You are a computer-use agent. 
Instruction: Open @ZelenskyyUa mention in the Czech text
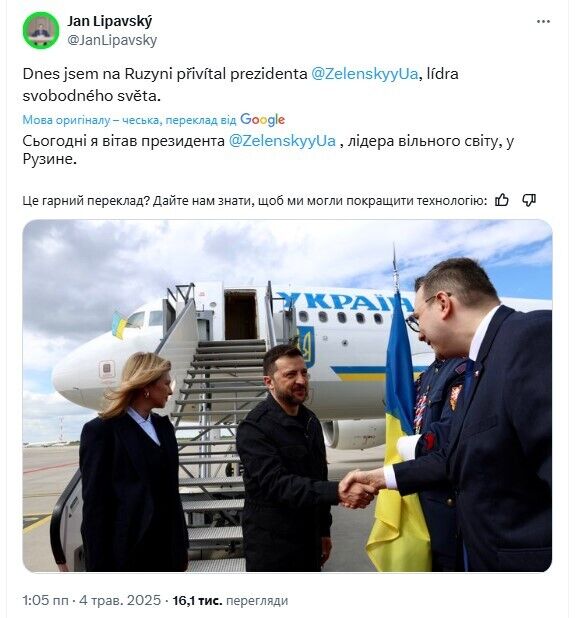(365, 74)
